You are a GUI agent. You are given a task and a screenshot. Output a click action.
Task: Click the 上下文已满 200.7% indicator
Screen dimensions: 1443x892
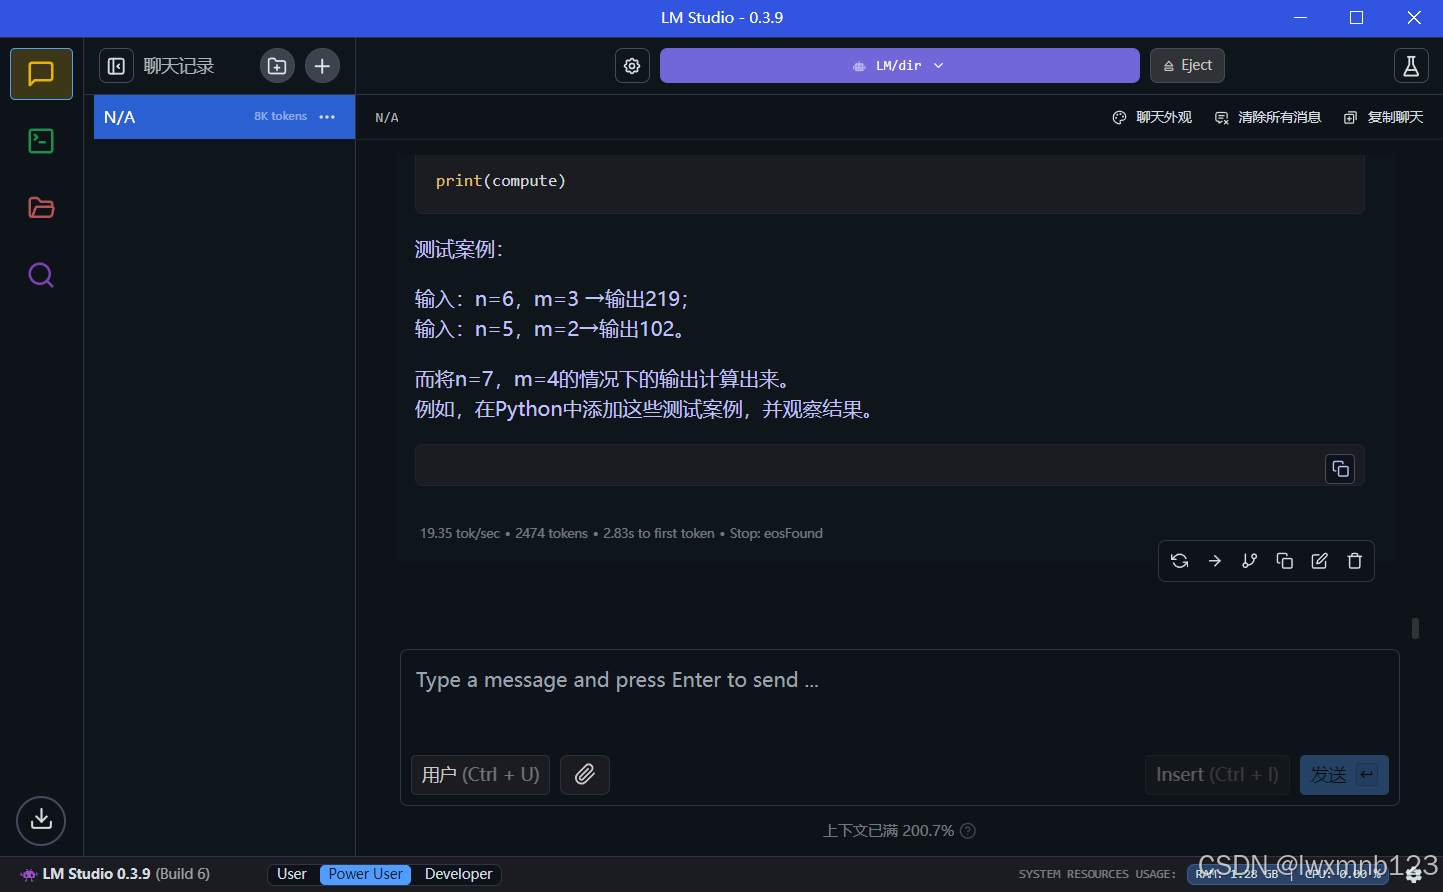(888, 831)
